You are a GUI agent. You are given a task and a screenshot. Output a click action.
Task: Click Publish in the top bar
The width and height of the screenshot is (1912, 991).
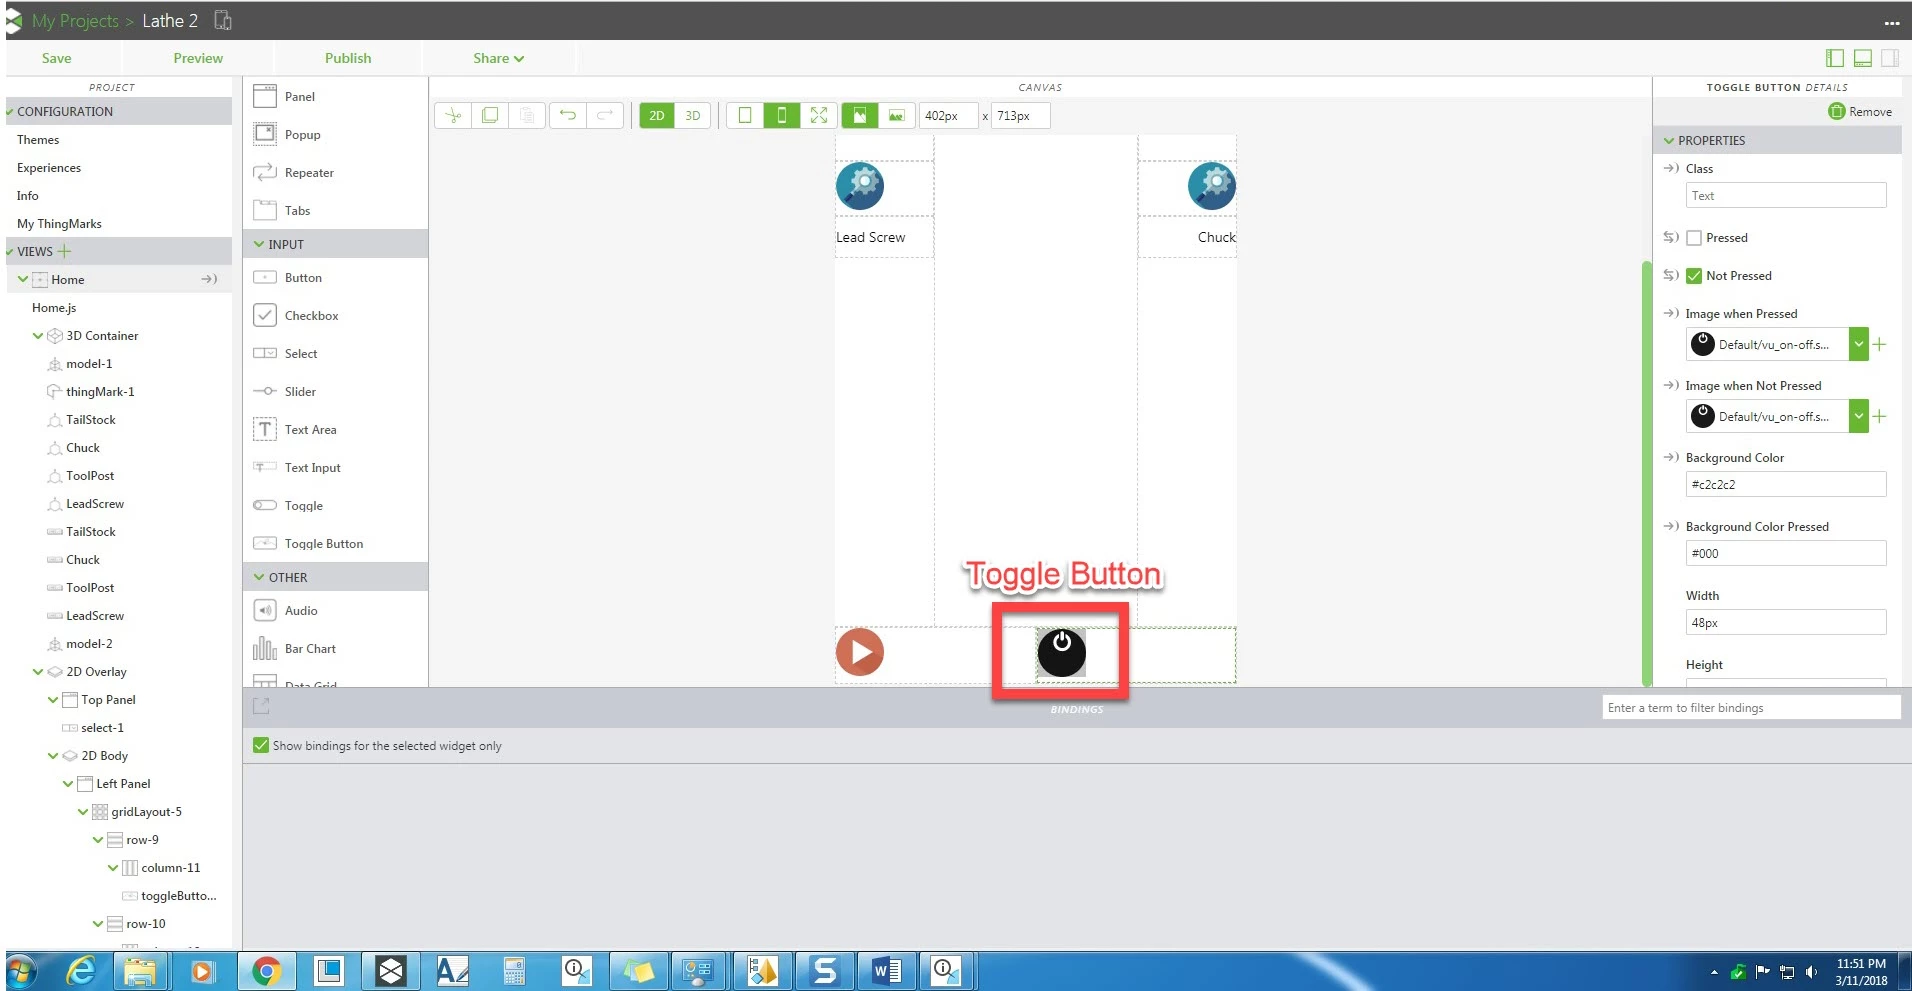[x=348, y=58]
